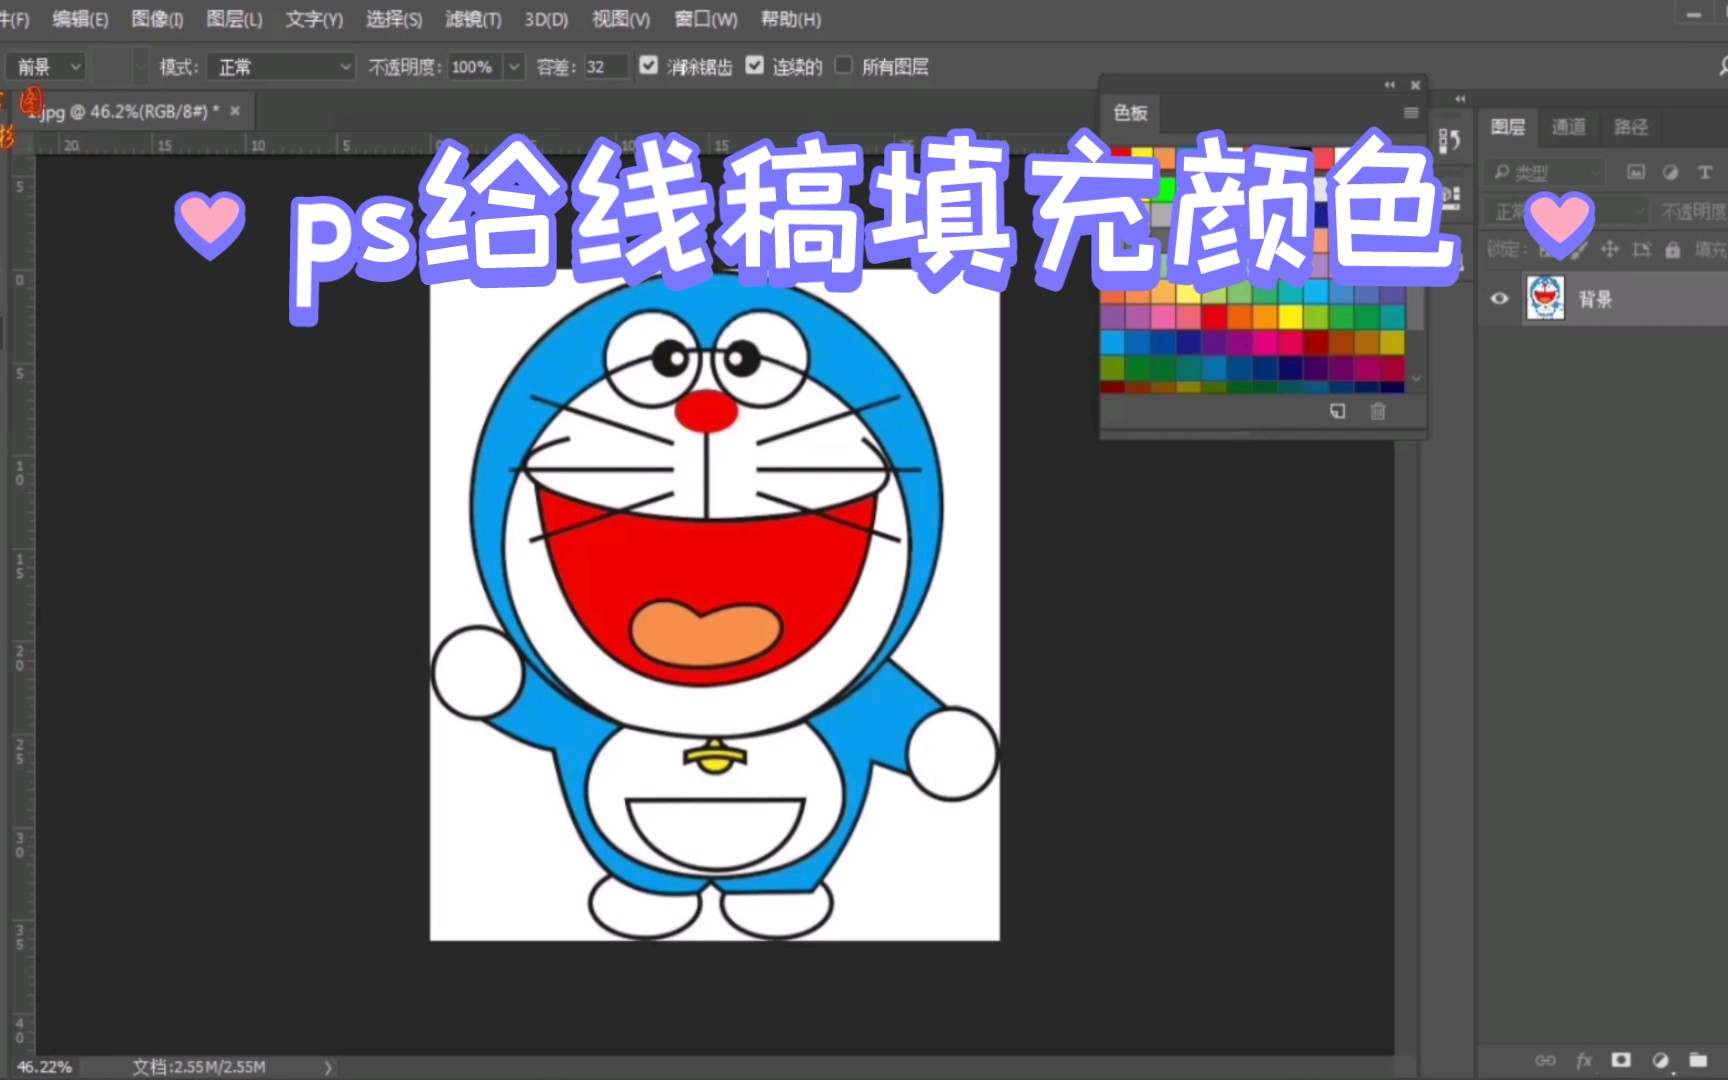Switch to the 路径 tab
Screen dimensions: 1728x1080
pyautogui.click(x=1630, y=127)
